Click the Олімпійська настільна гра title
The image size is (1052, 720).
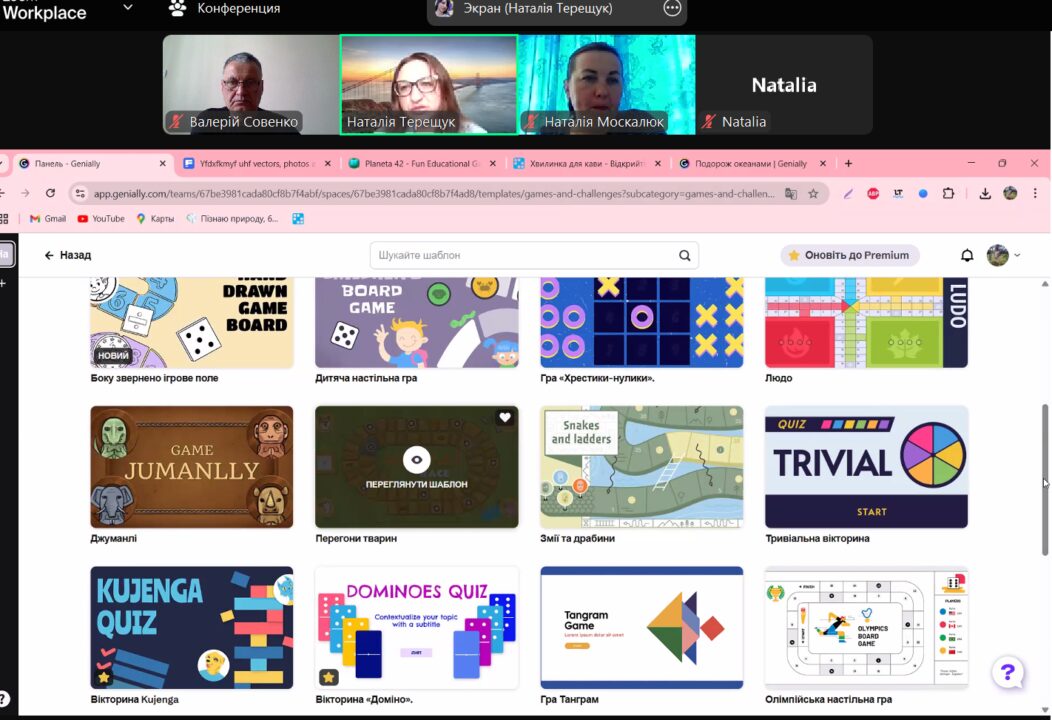click(829, 699)
